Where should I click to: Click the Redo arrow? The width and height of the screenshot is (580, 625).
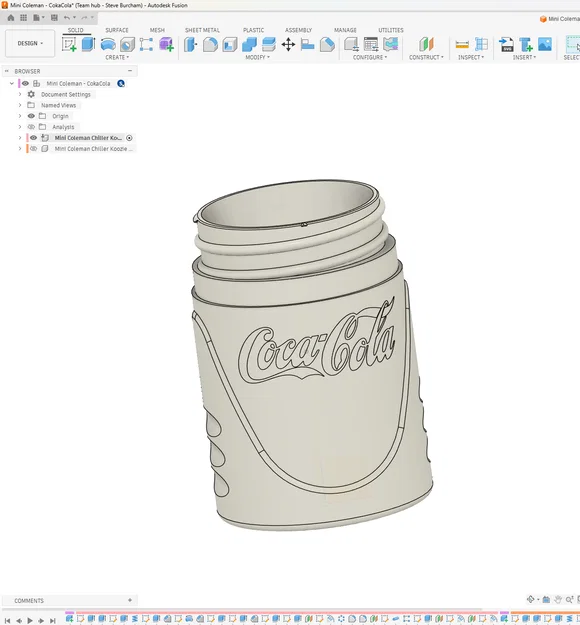(84, 18)
